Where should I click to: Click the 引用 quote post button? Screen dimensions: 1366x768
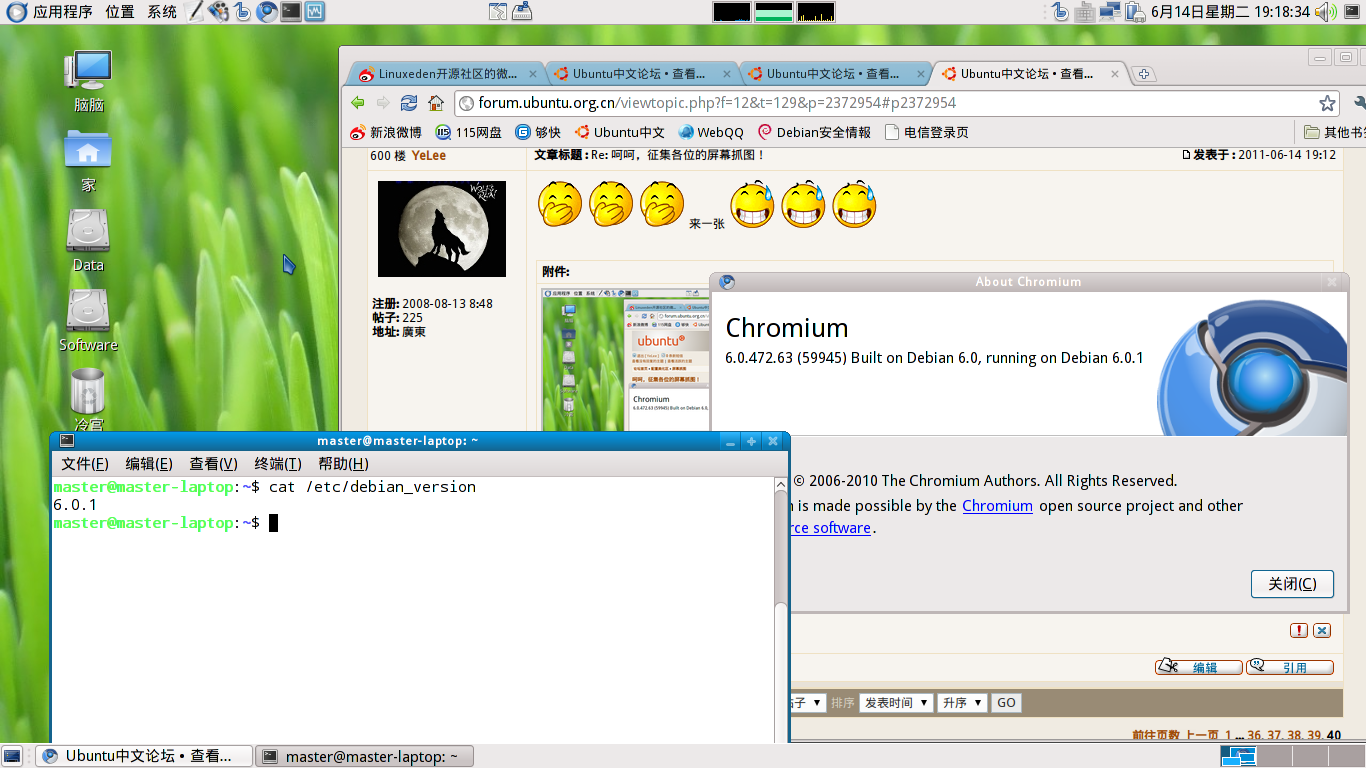[1290, 667]
